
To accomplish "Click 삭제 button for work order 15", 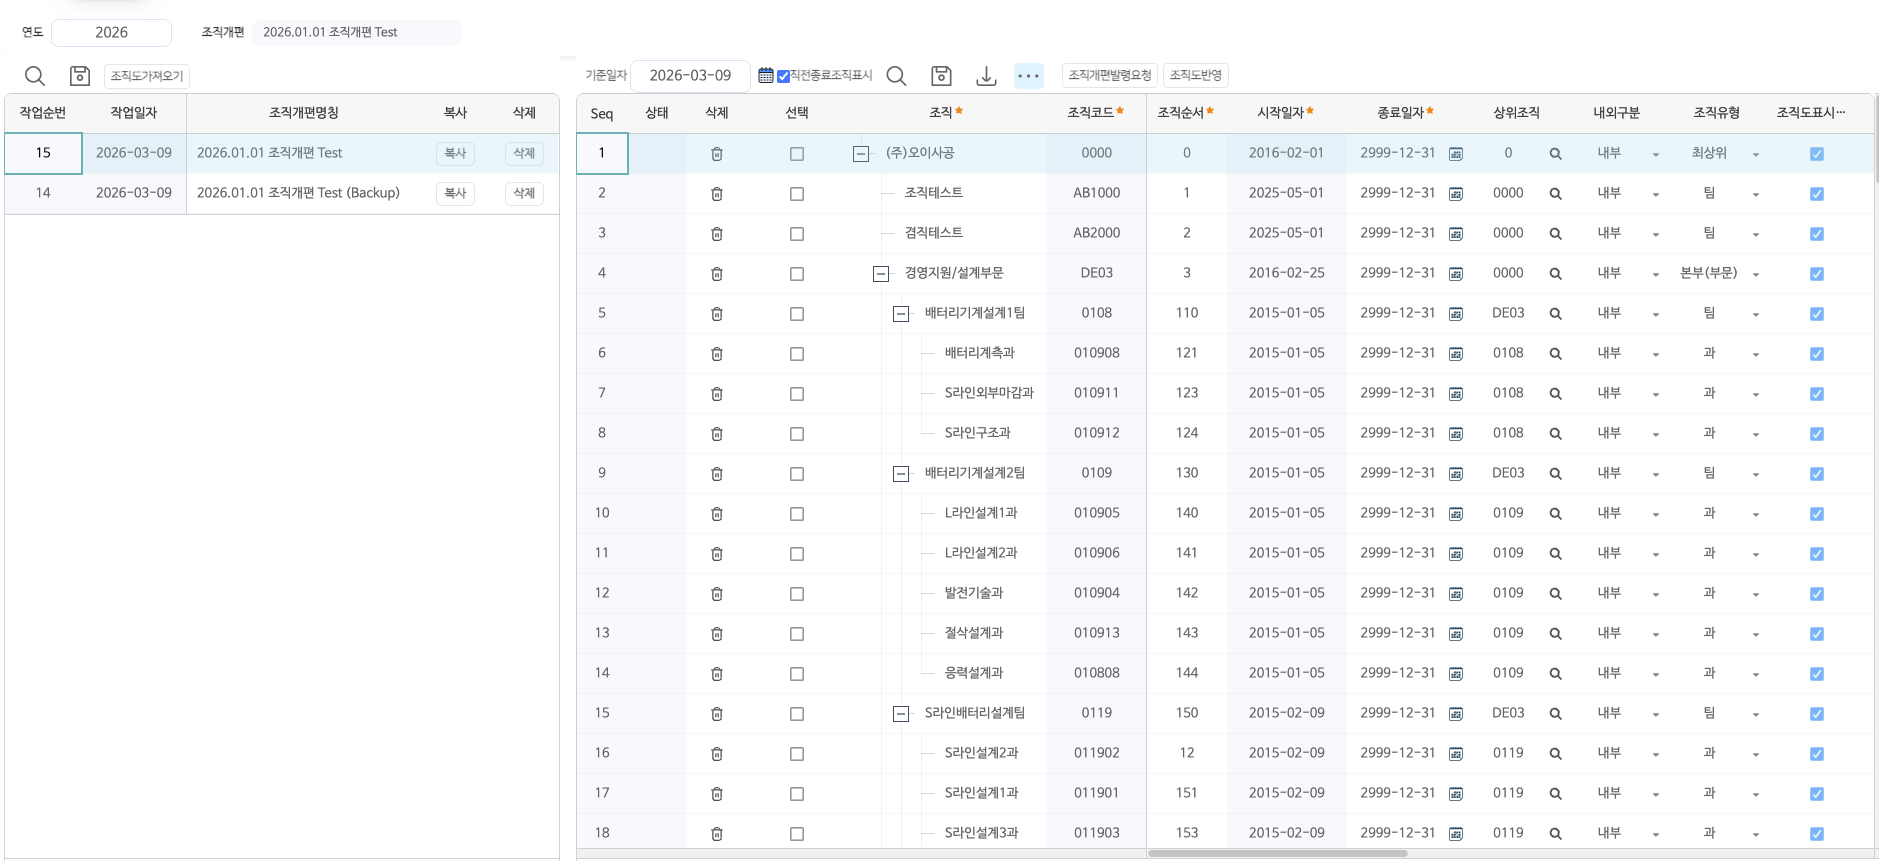I will pos(524,153).
